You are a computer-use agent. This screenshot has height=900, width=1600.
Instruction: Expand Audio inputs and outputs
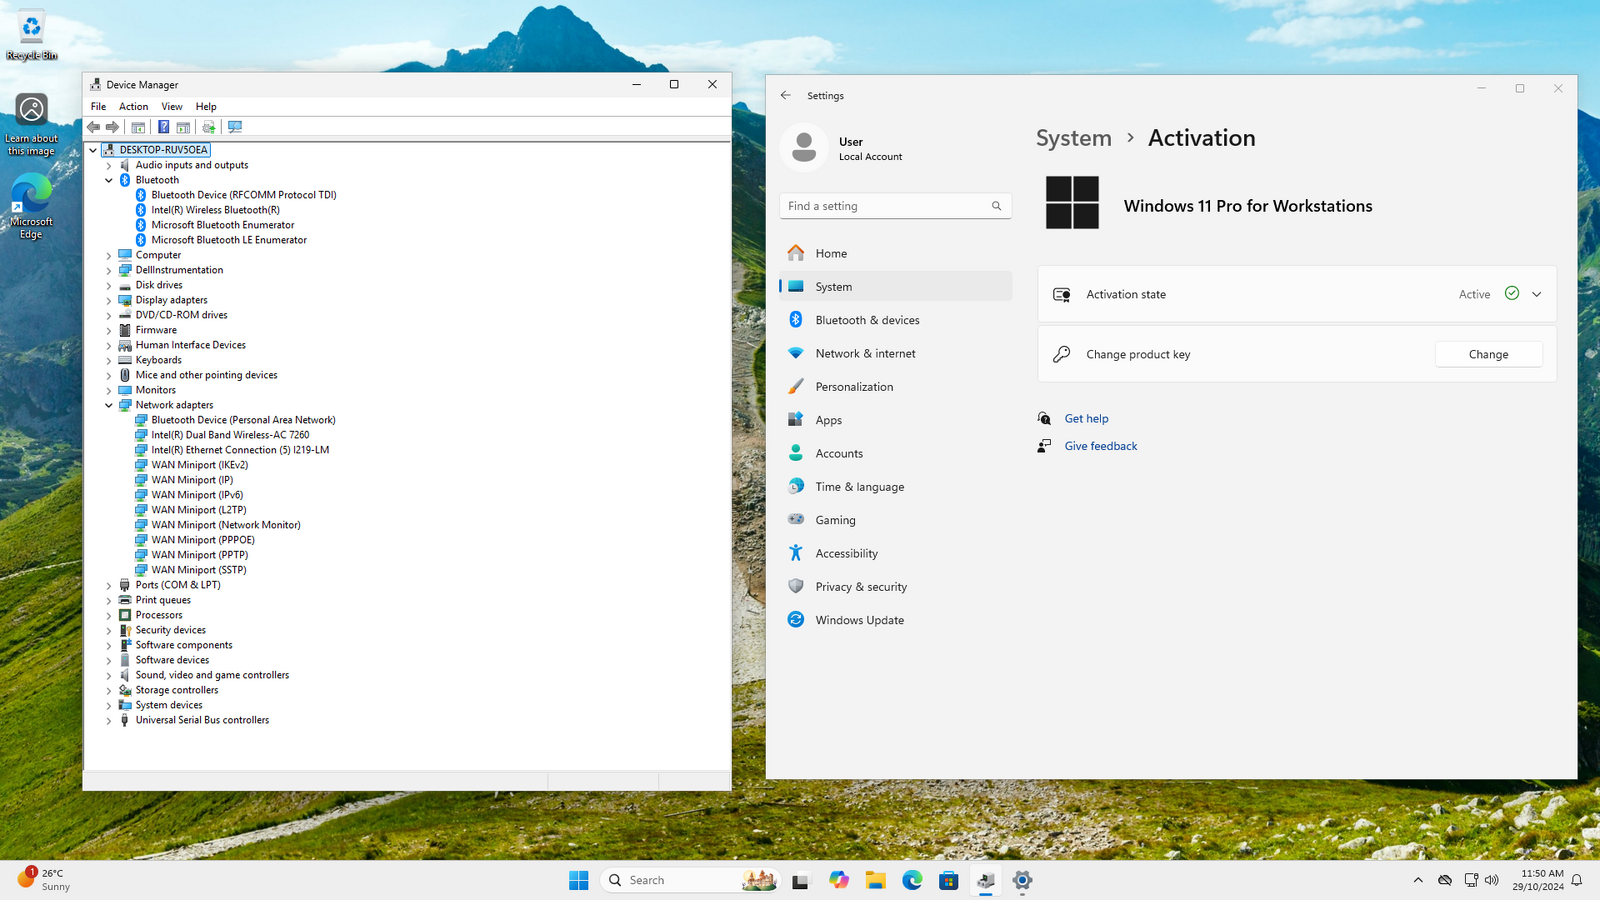coord(109,165)
